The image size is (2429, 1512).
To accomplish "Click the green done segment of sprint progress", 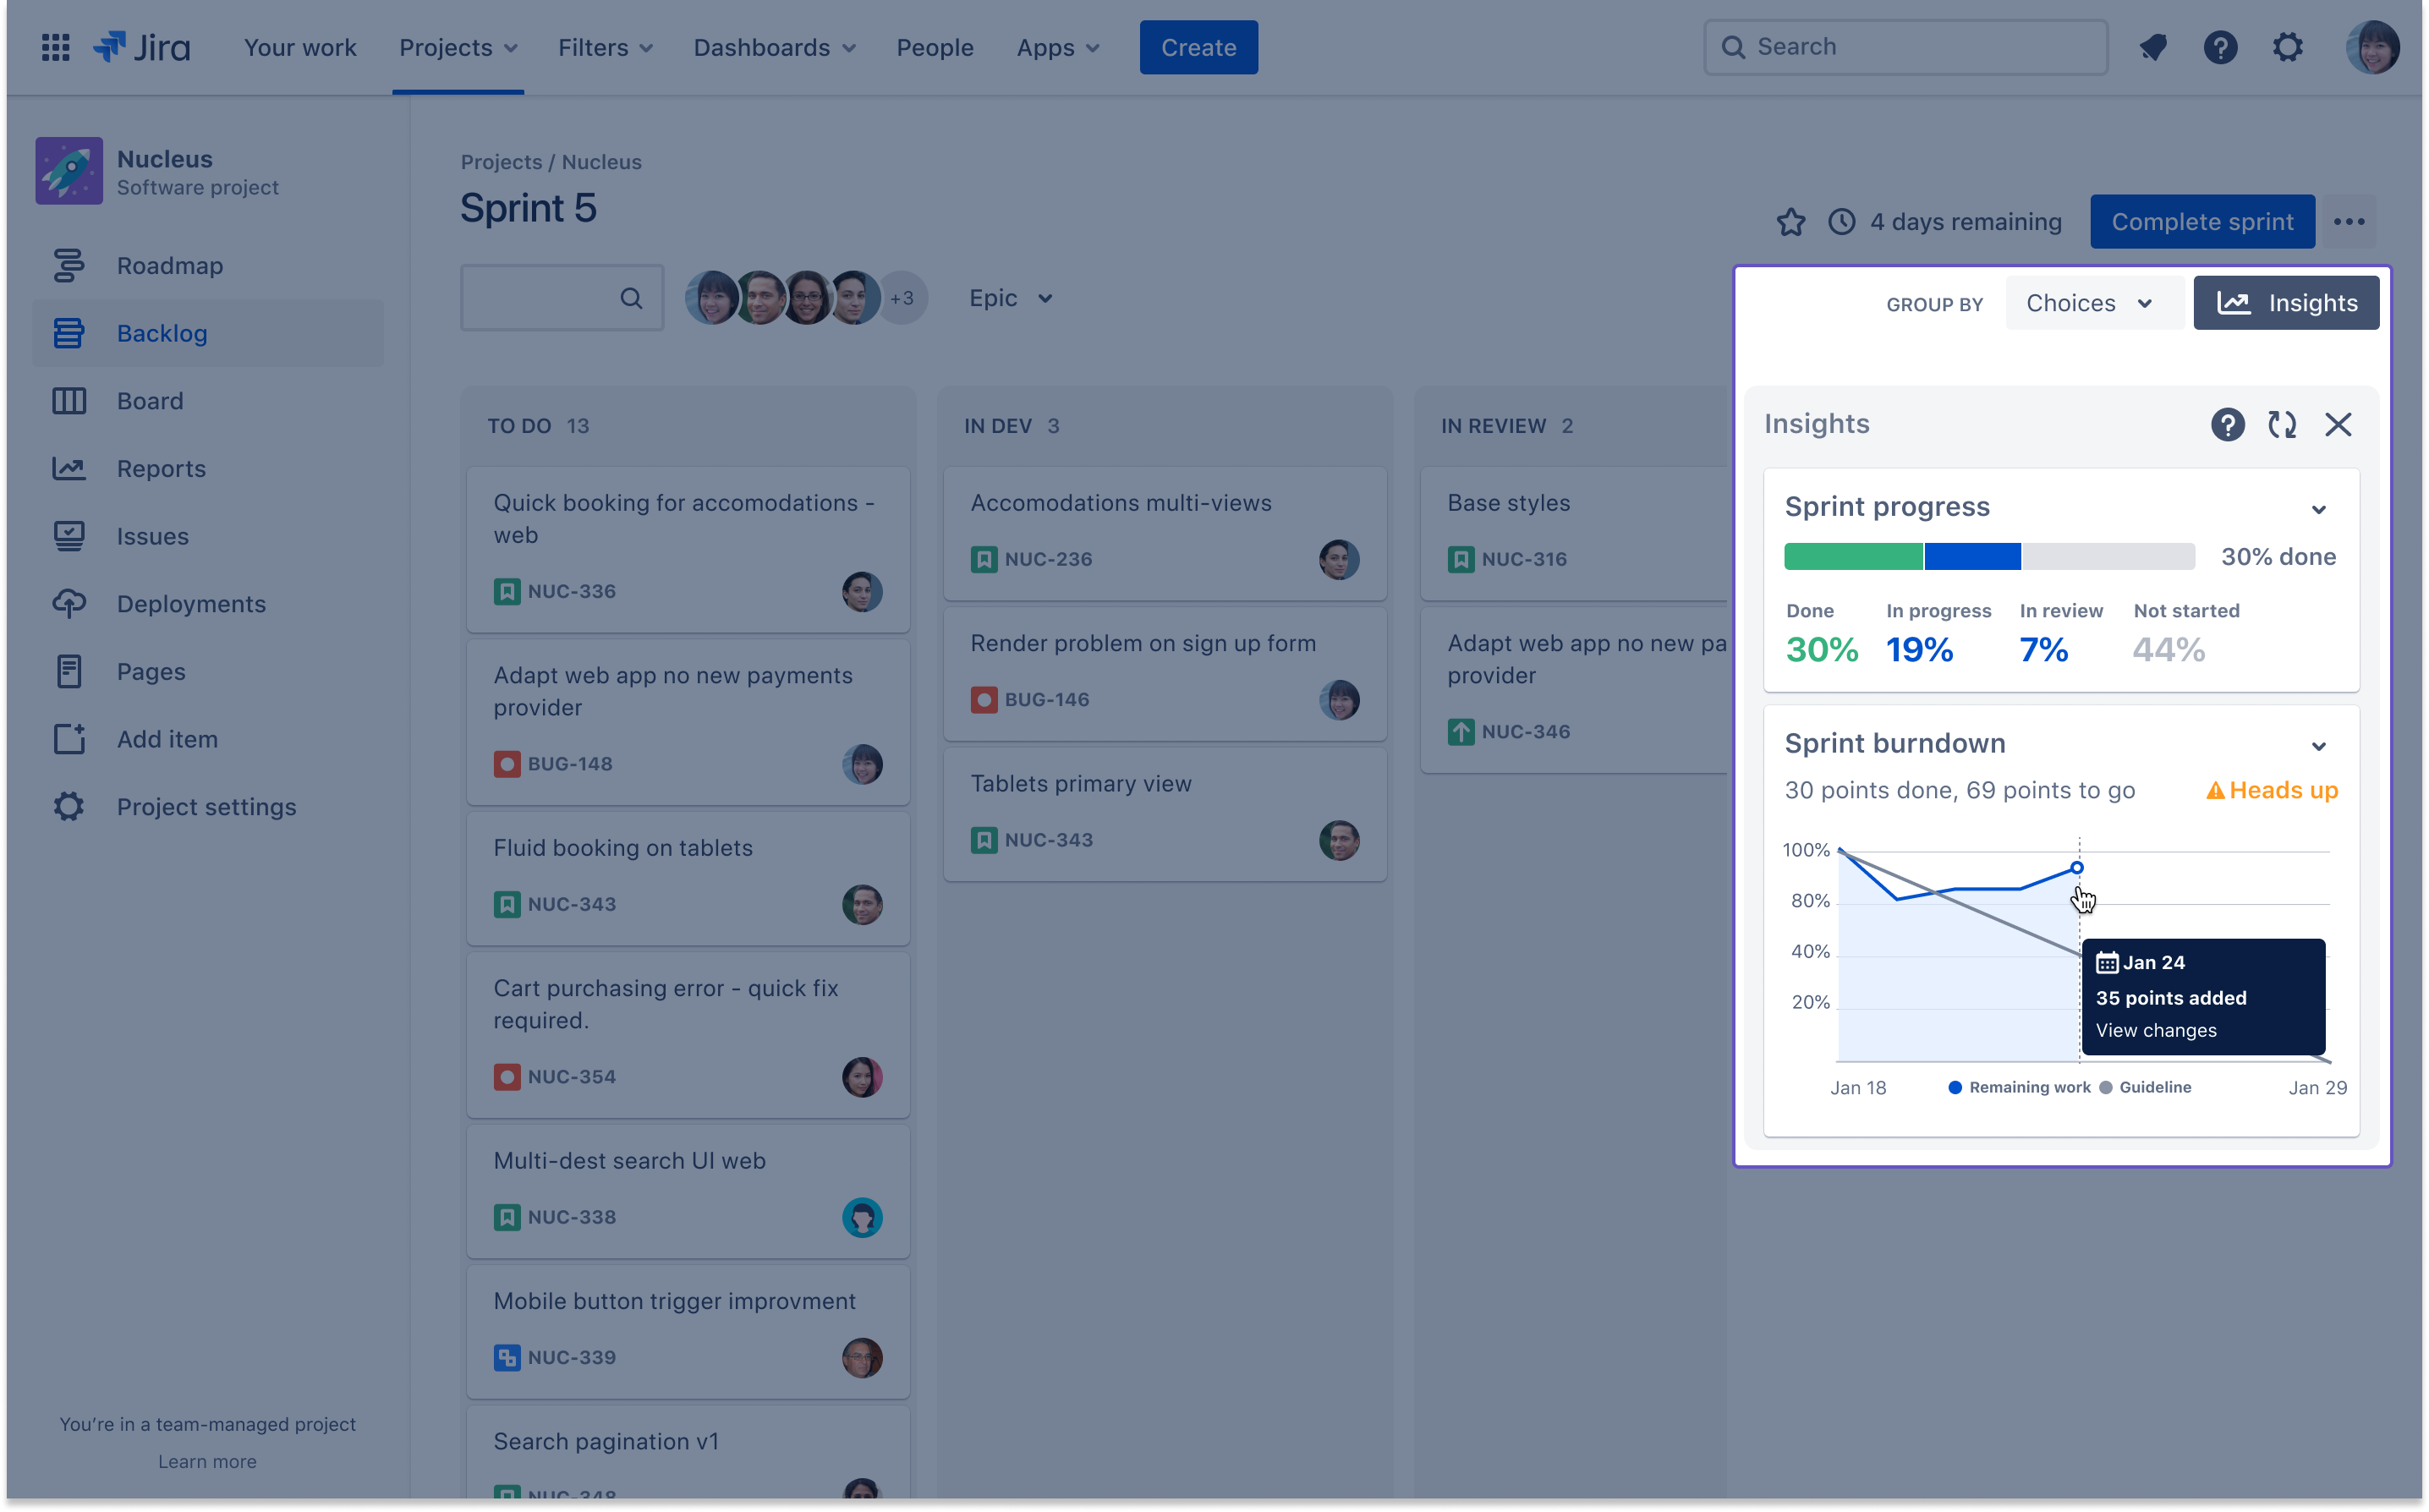I will pos(1852,556).
